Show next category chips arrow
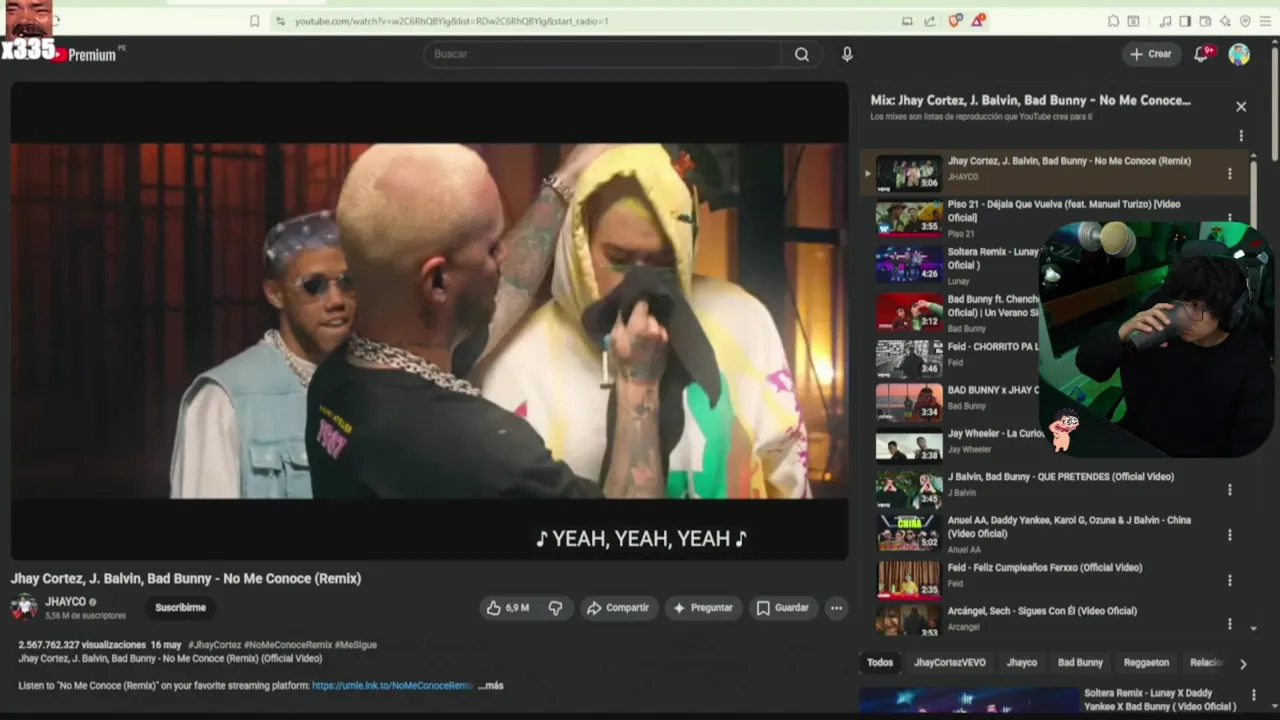Screen dimensions: 1280x720 pyautogui.click(x=1243, y=663)
